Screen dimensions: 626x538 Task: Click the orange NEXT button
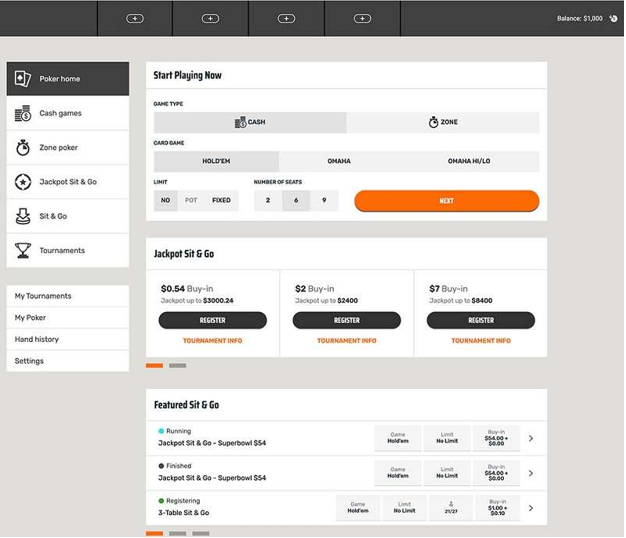tap(447, 201)
